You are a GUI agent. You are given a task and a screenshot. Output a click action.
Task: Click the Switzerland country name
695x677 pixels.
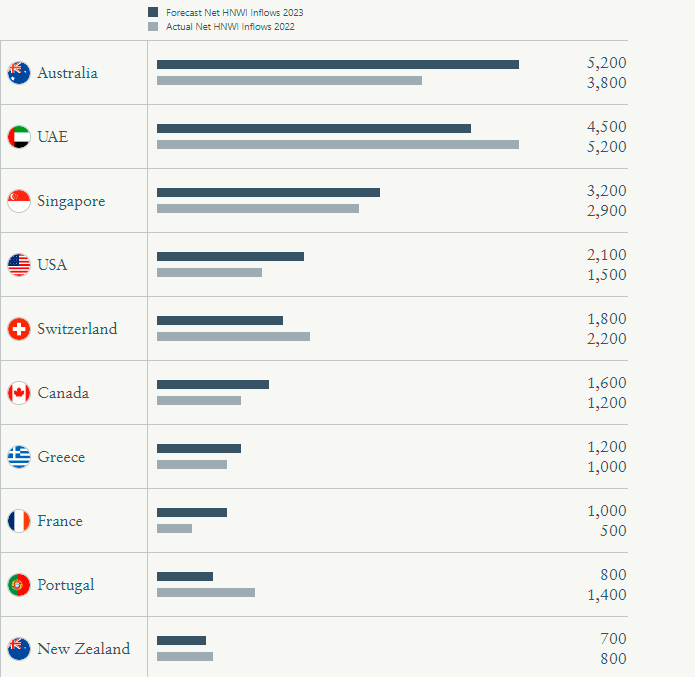[x=77, y=329]
